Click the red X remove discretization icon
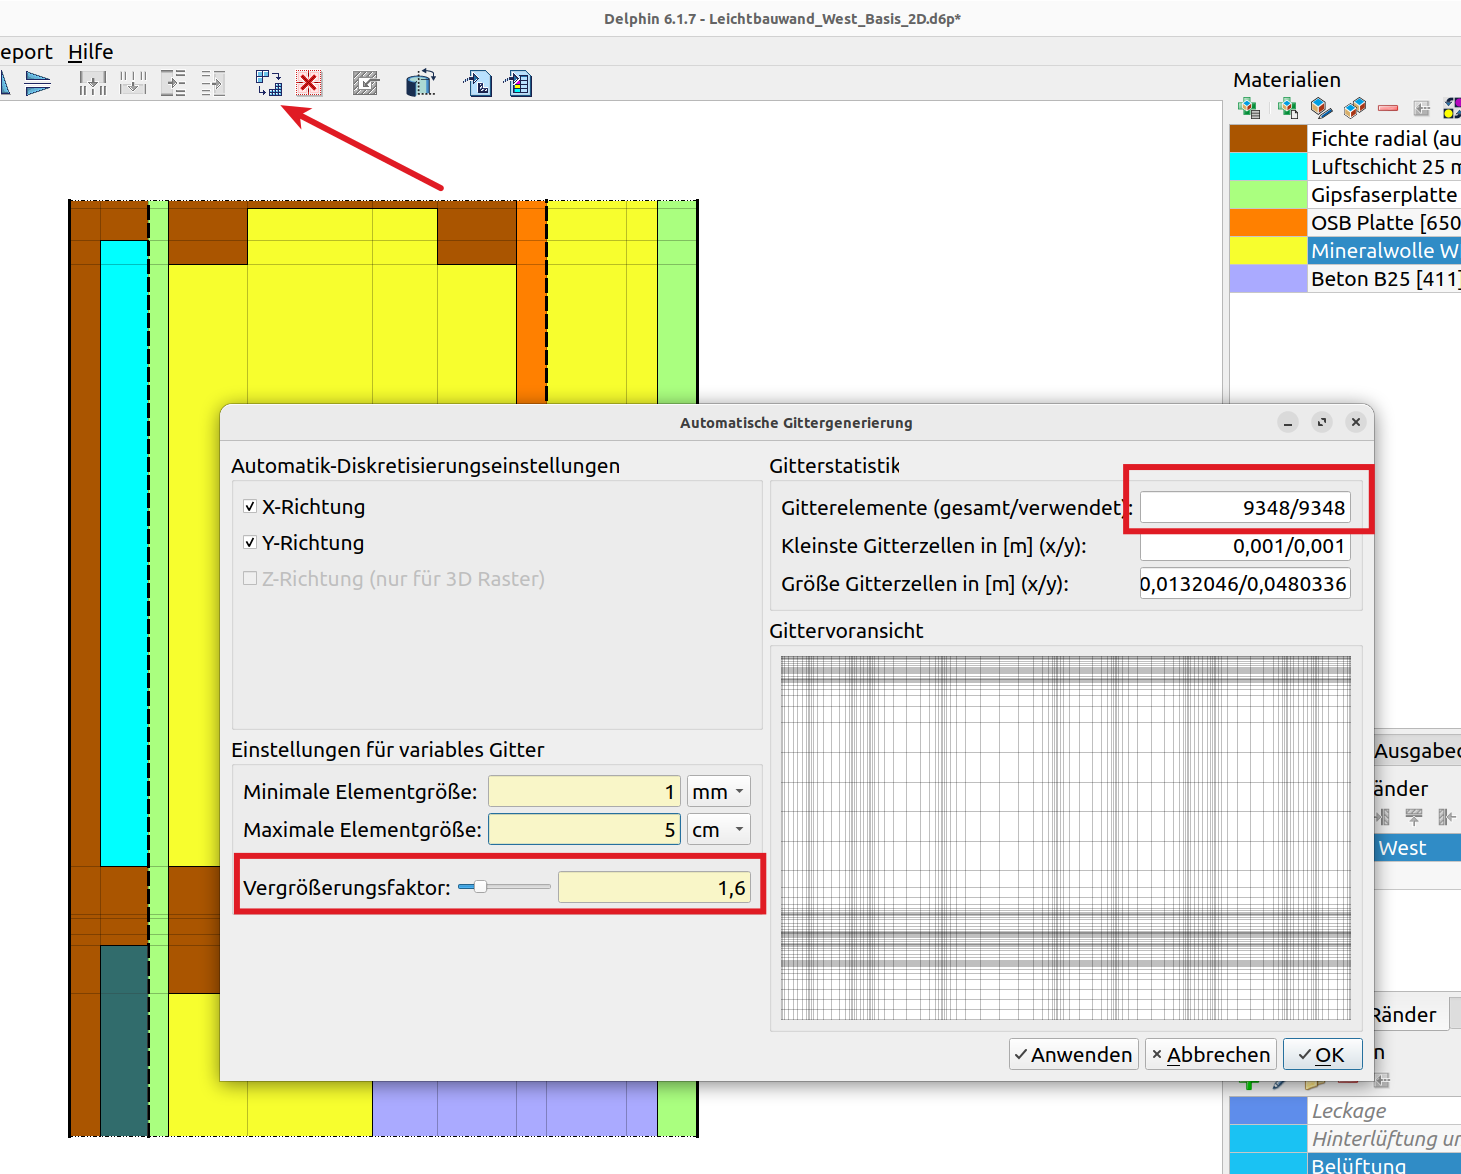 pyautogui.click(x=309, y=84)
